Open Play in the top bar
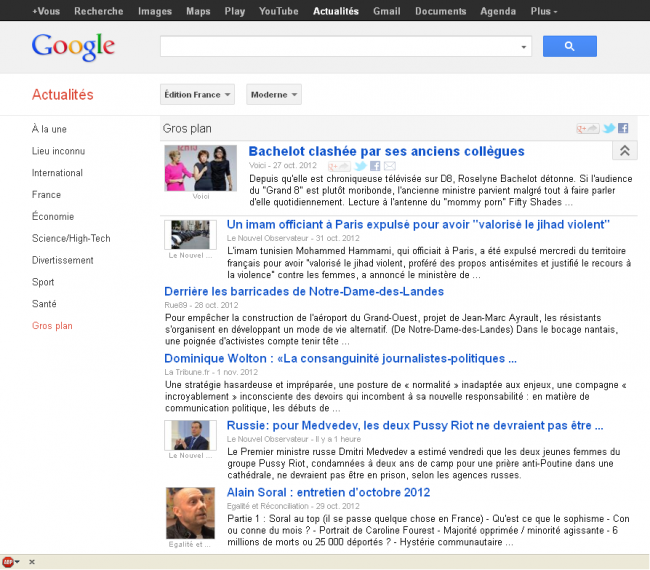This screenshot has height=570, width=650. tap(235, 11)
